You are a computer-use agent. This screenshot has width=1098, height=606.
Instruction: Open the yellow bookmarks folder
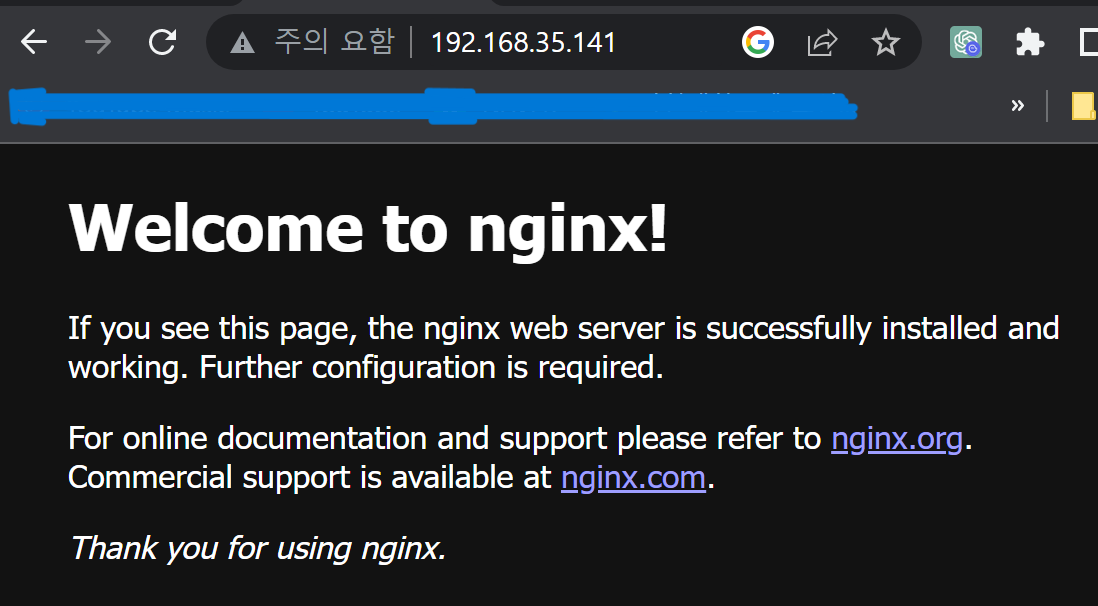pos(1084,106)
